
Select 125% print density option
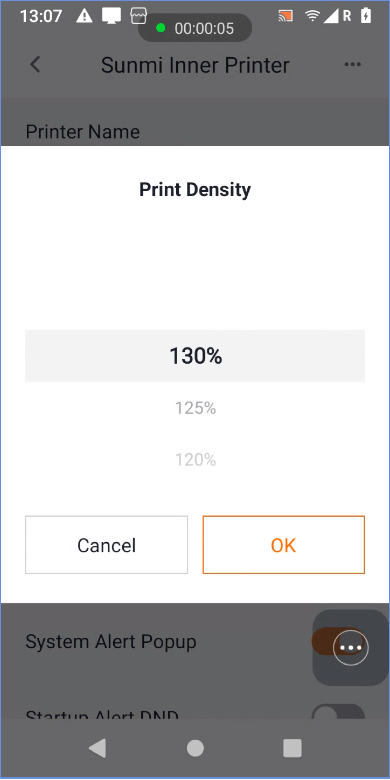(195, 408)
